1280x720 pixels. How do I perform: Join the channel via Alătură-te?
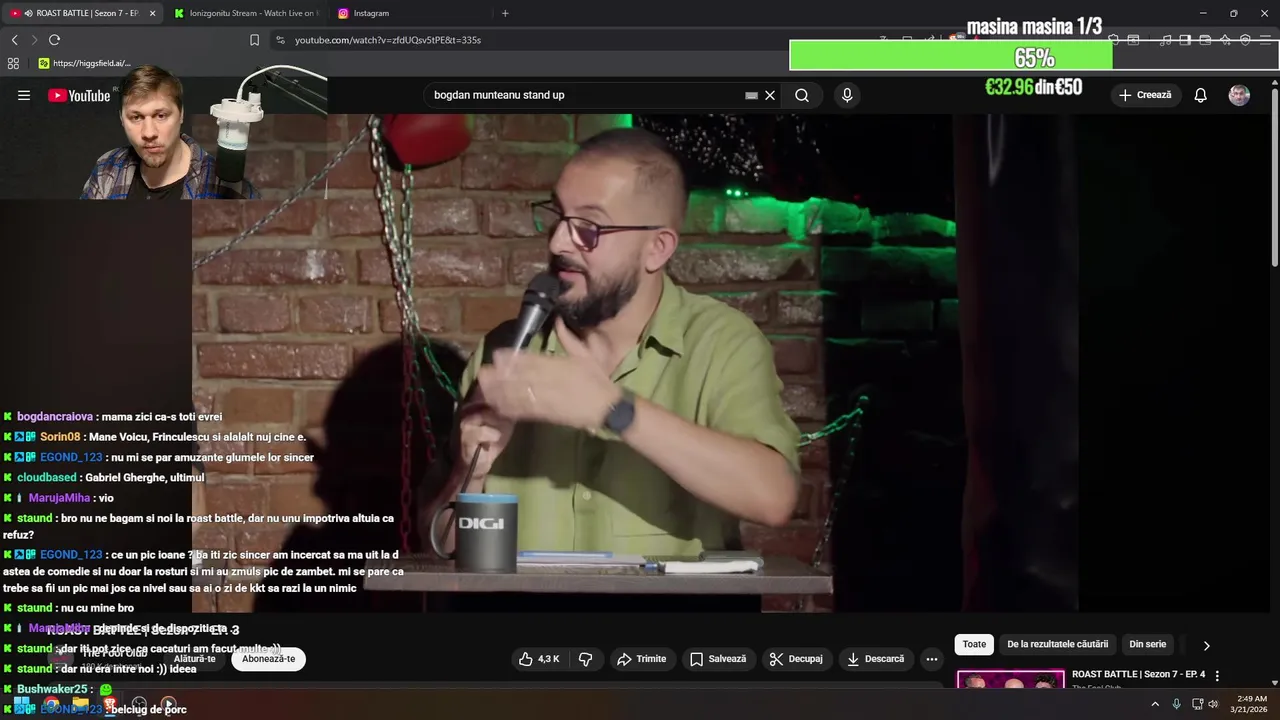click(x=194, y=659)
